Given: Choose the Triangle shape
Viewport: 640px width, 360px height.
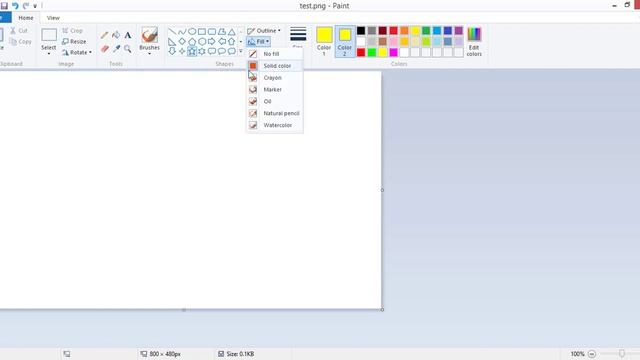Looking at the screenshot, I should coord(231,31).
